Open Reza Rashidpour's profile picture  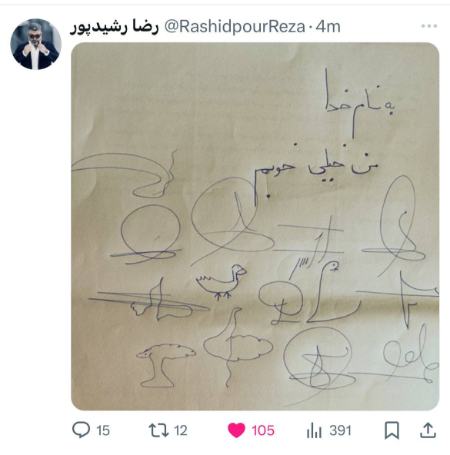click(36, 44)
